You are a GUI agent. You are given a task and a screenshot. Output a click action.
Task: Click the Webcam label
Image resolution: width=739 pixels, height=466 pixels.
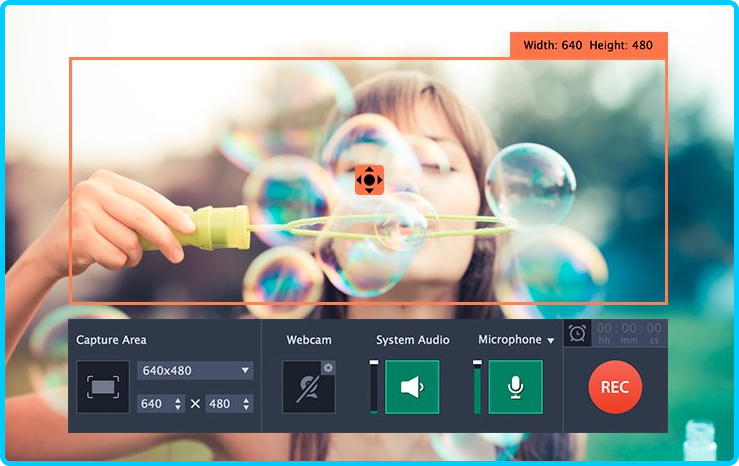(309, 340)
